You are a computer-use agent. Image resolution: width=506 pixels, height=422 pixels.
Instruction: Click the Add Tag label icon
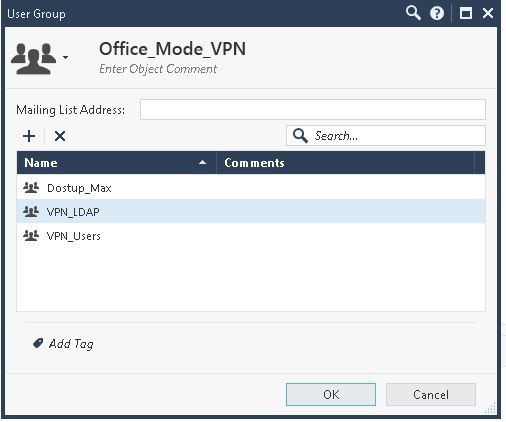[x=38, y=343]
